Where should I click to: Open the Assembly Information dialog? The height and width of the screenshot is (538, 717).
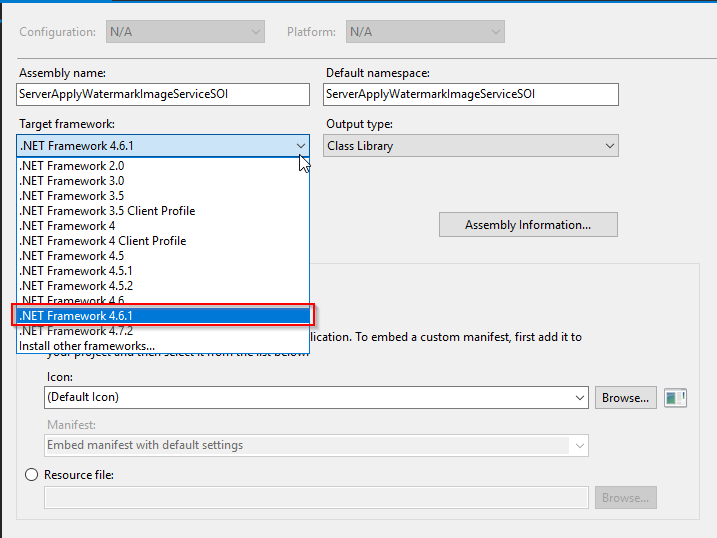coord(528,224)
